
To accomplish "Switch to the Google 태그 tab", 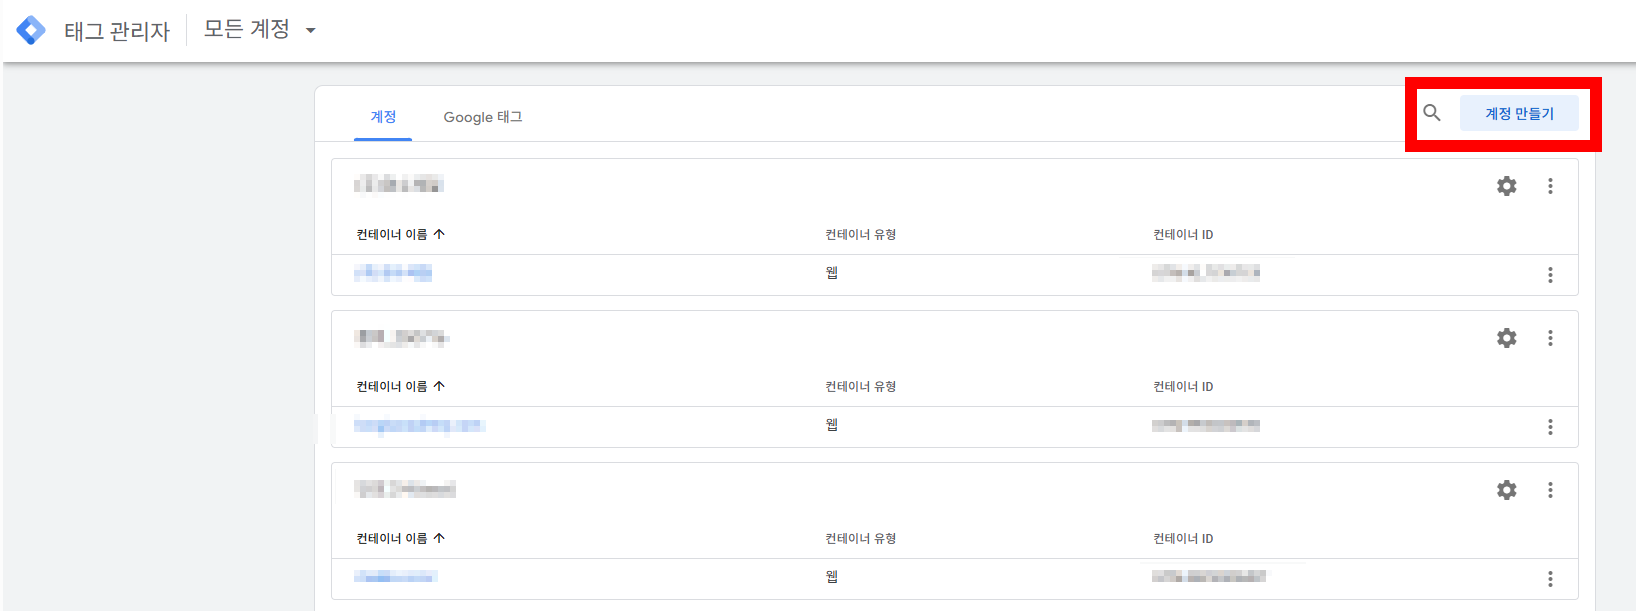I will 483,117.
